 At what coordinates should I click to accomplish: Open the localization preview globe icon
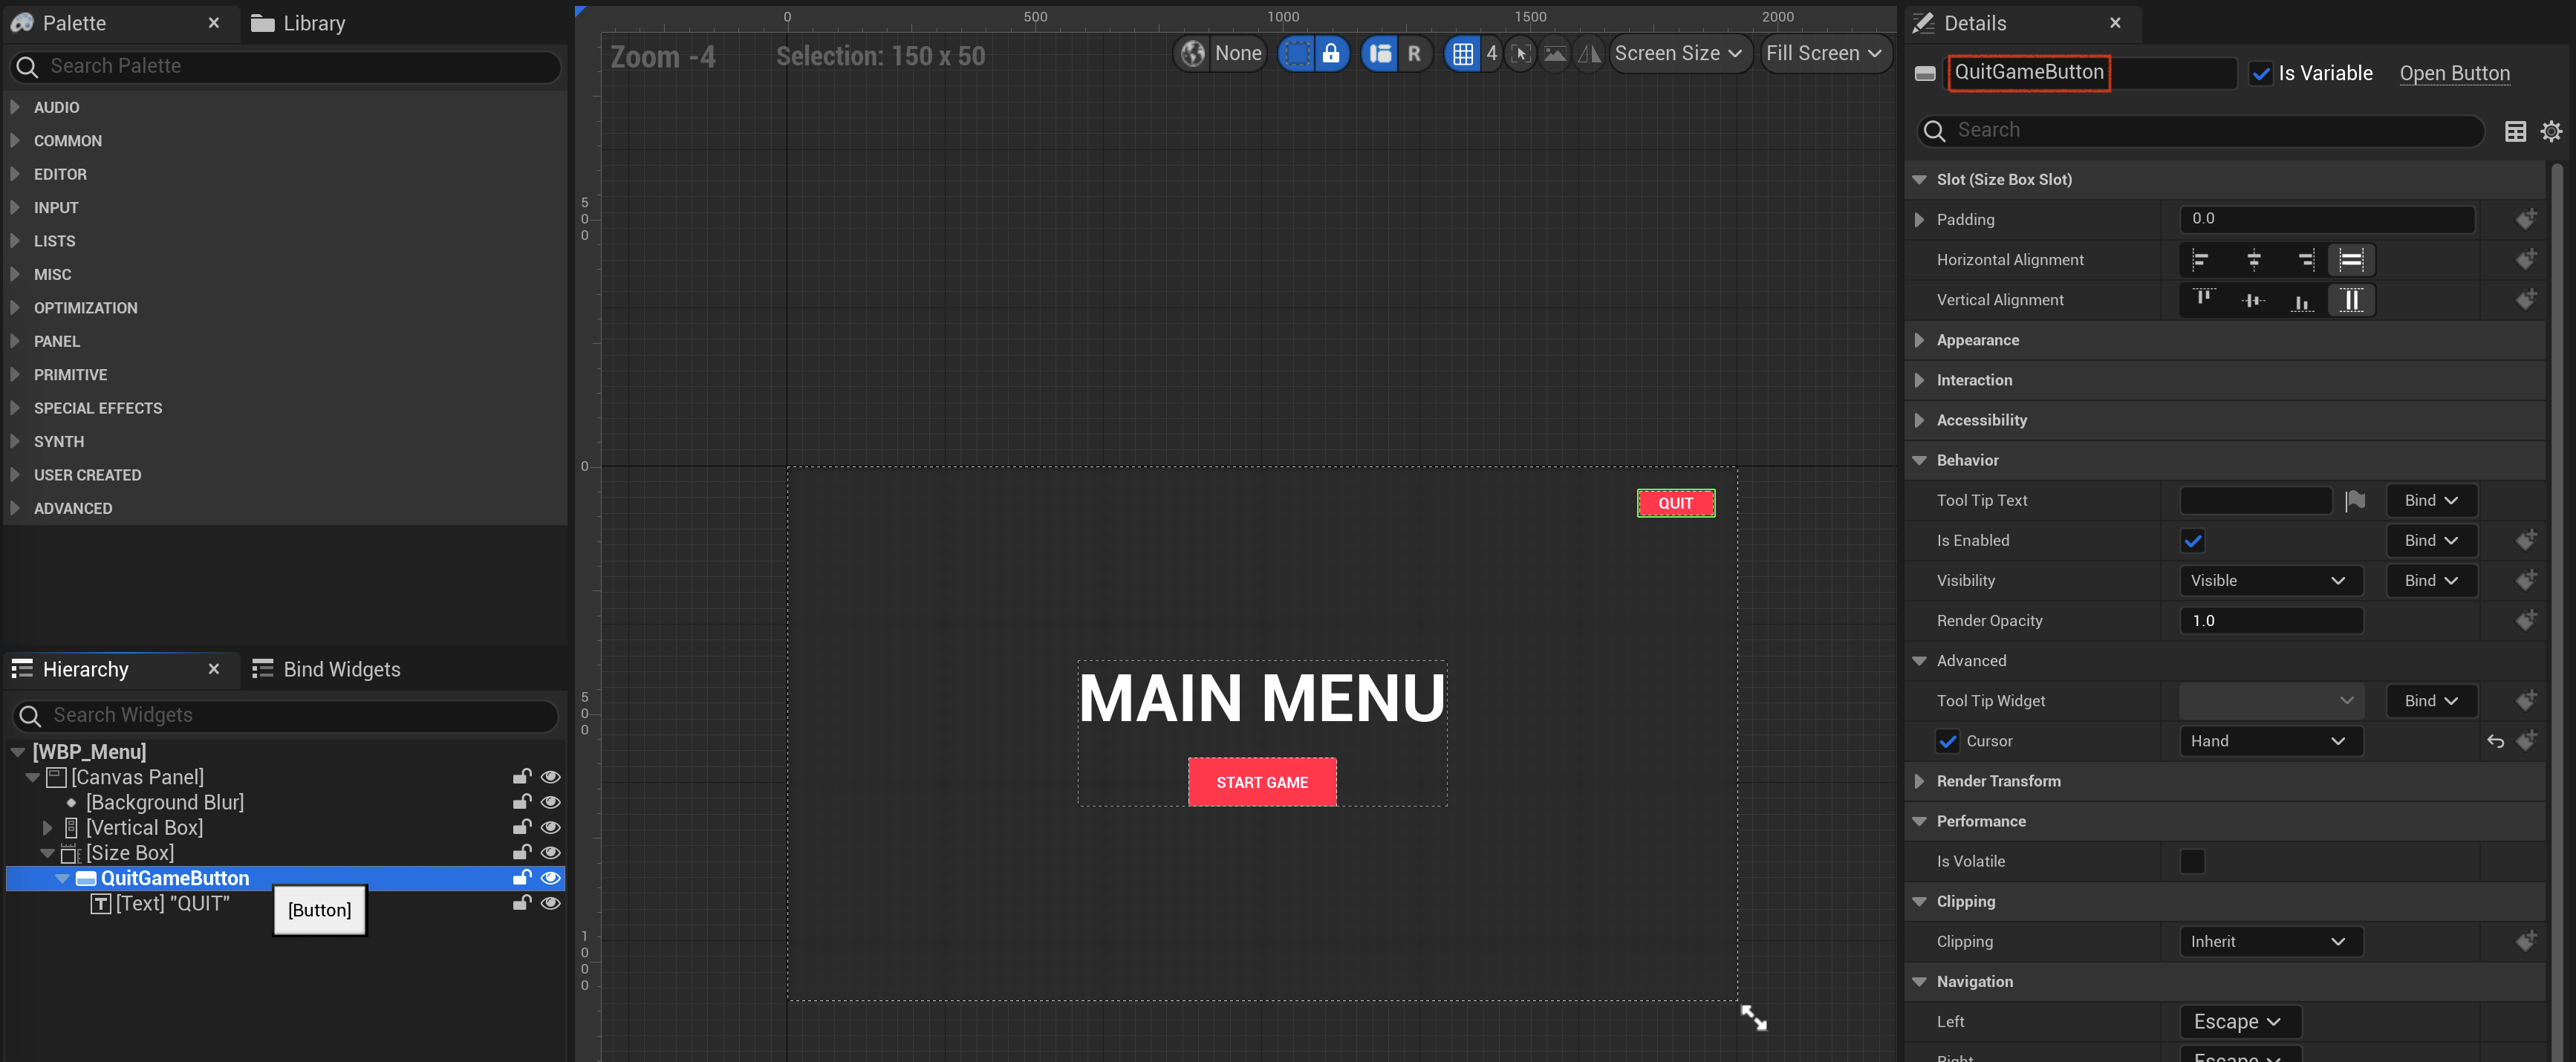click(1192, 54)
